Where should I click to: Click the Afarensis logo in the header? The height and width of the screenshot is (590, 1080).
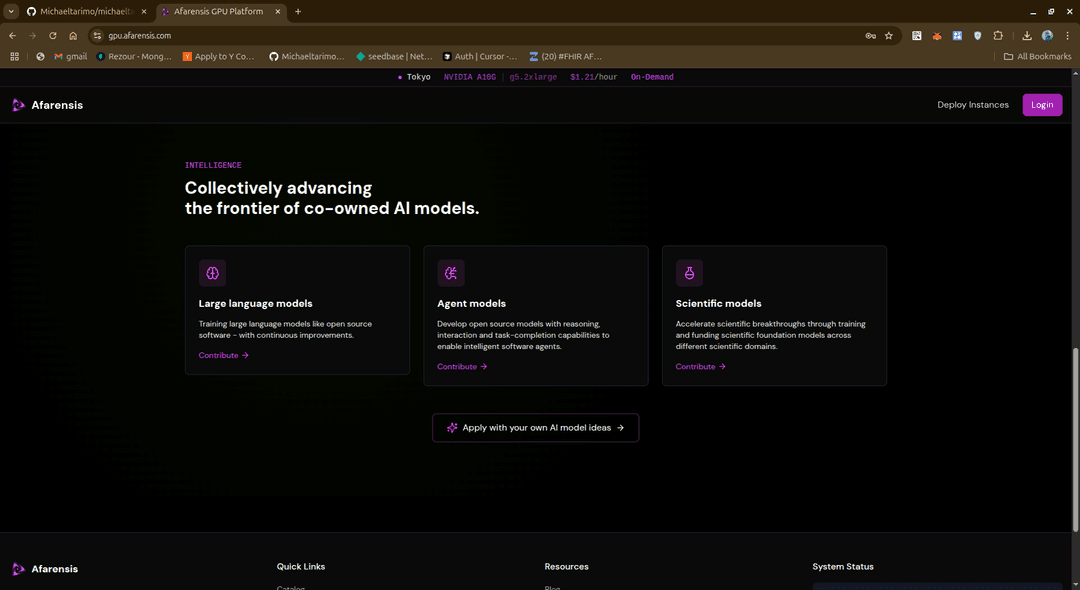pyautogui.click(x=47, y=105)
